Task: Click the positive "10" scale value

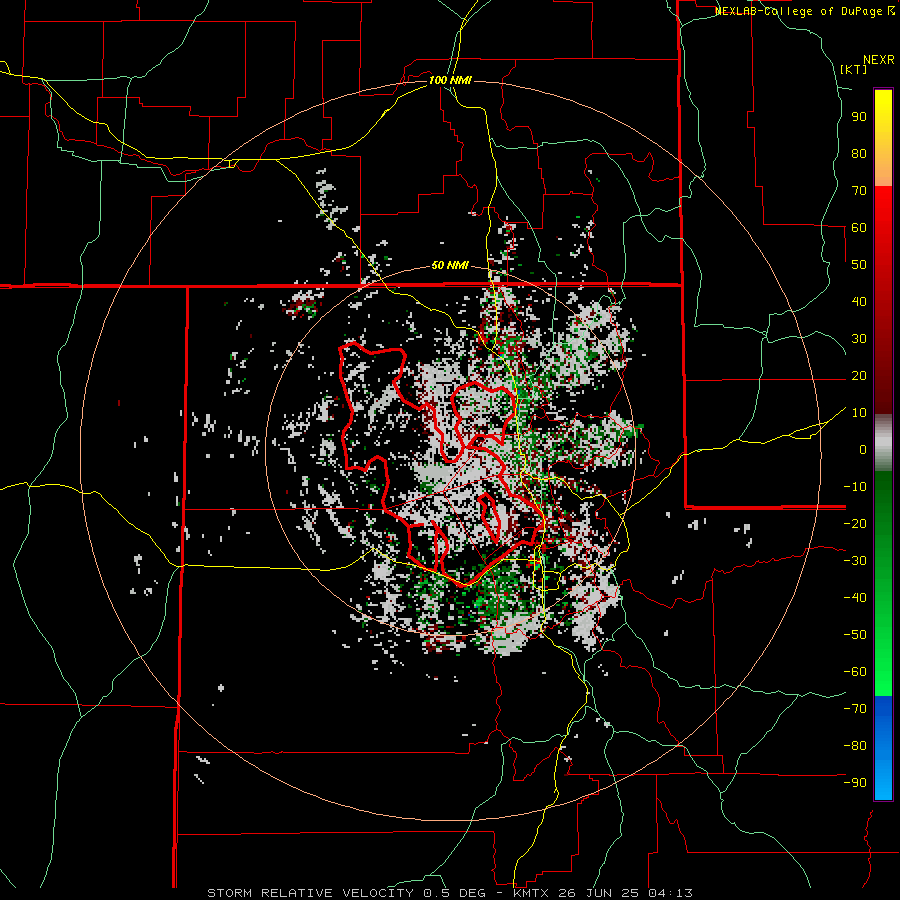Action: pyautogui.click(x=859, y=413)
